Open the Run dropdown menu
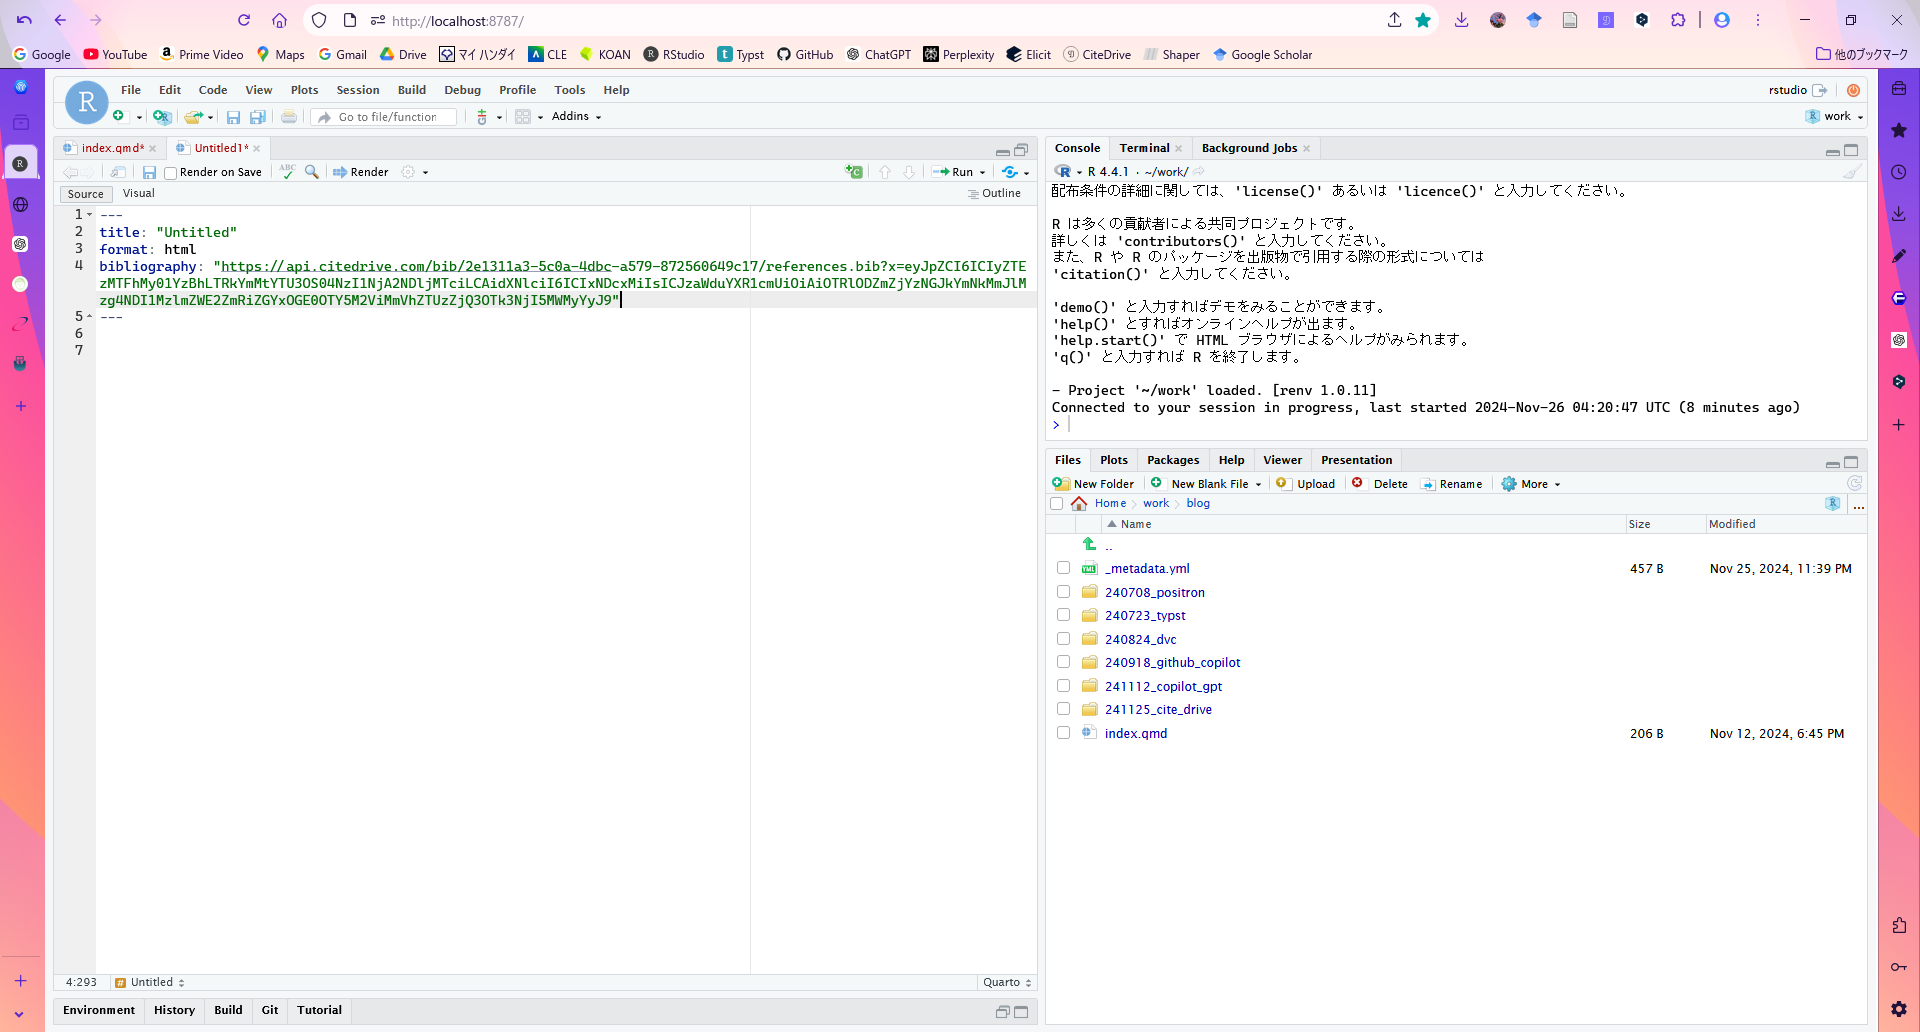 983,172
